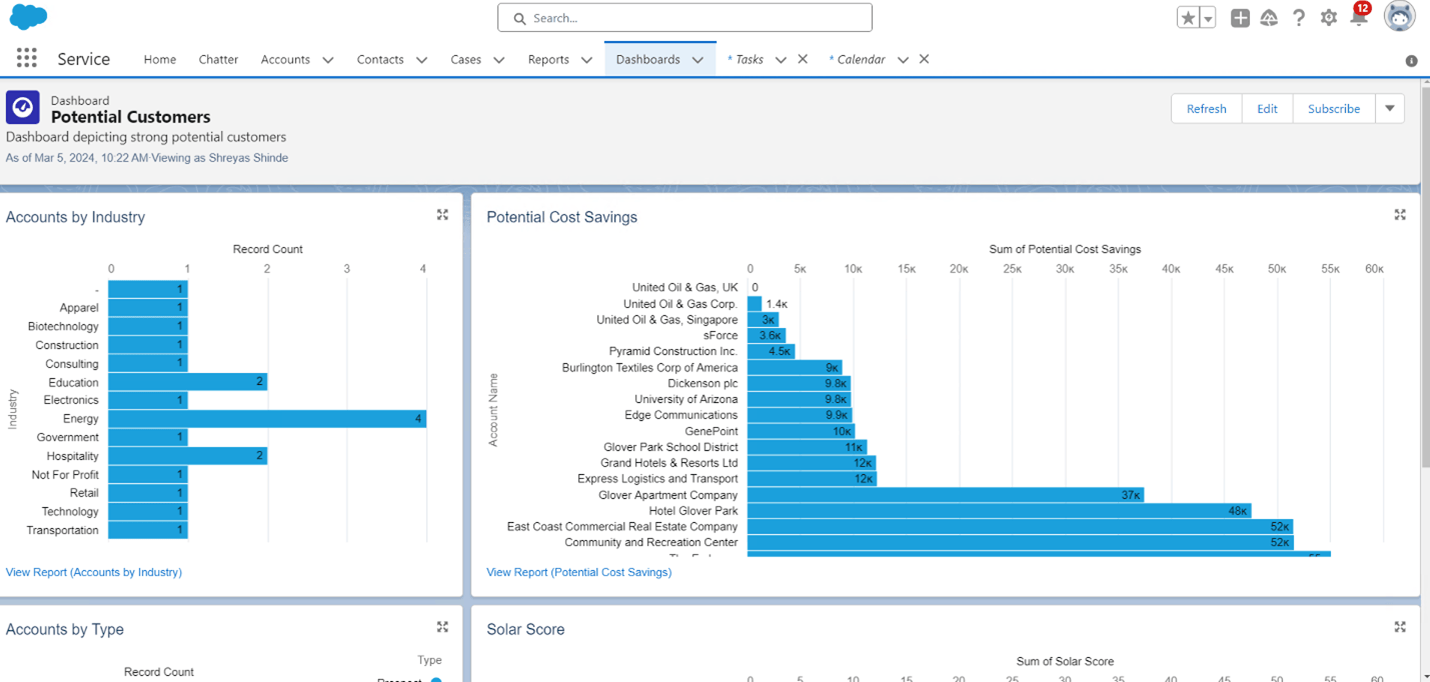Open the dashboard actions dropdown arrow
The height and width of the screenshot is (682, 1430).
pos(1390,108)
